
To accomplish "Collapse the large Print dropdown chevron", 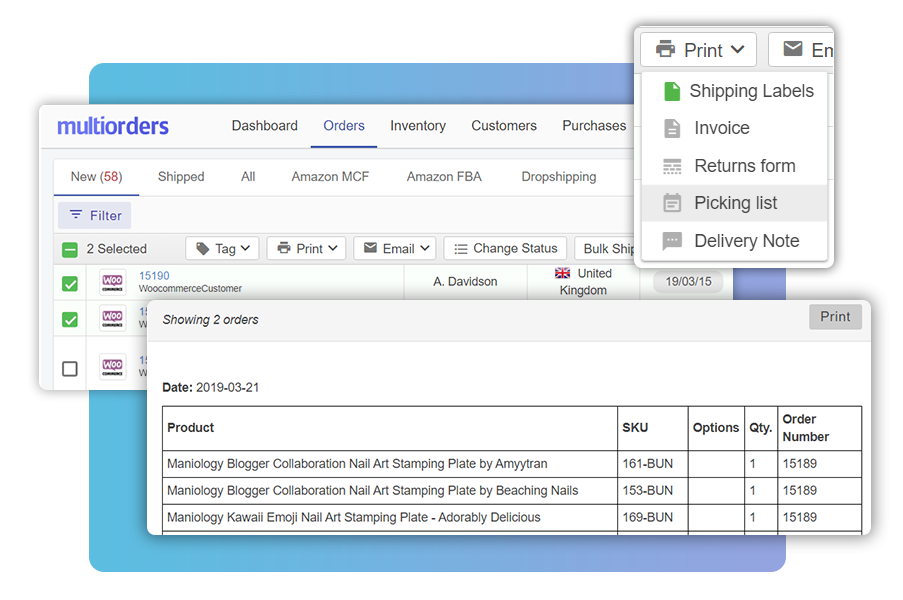I will [x=737, y=50].
